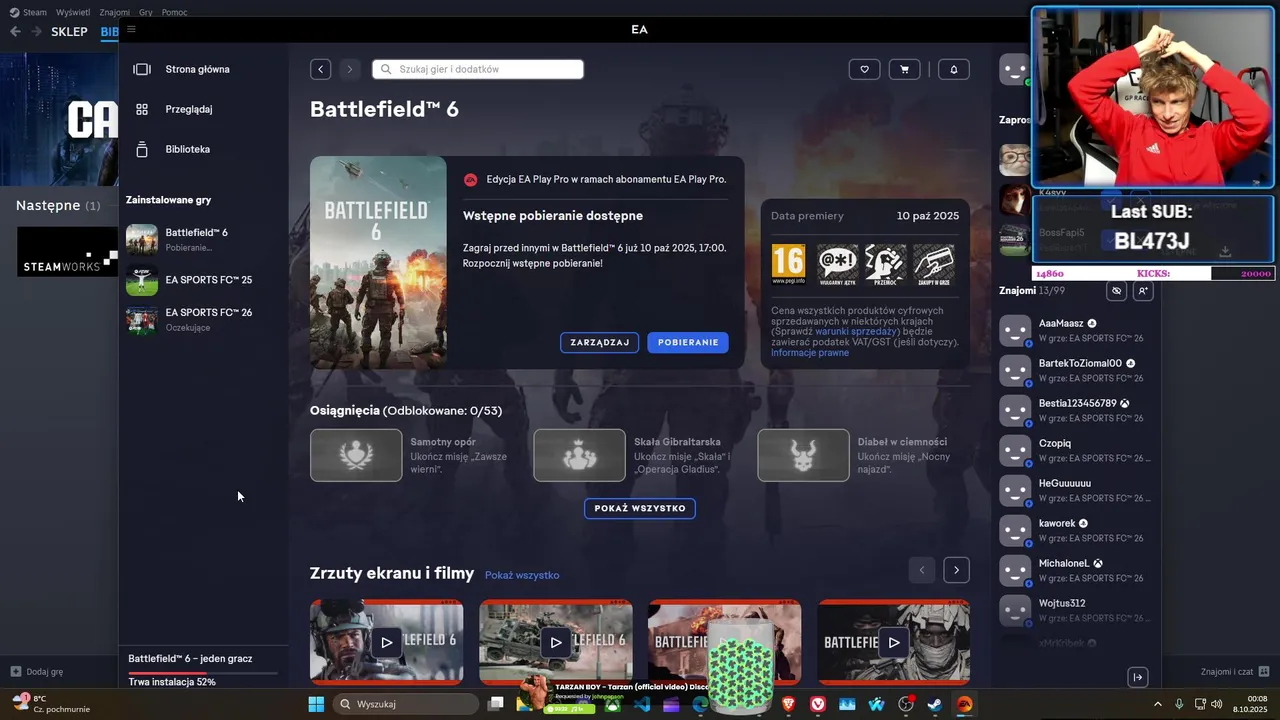Show hidden system tray icons chevron
The image size is (1280, 720).
point(1158,704)
